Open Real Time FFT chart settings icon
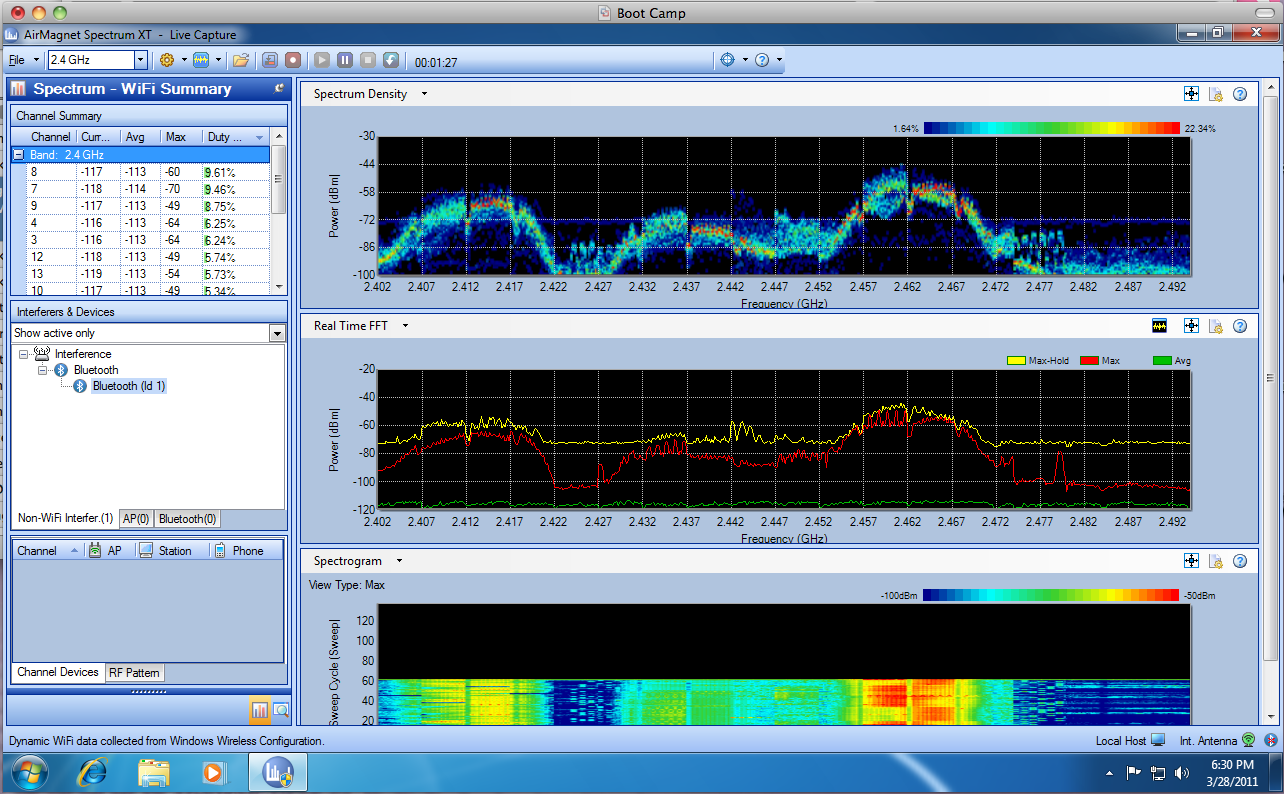 1216,326
